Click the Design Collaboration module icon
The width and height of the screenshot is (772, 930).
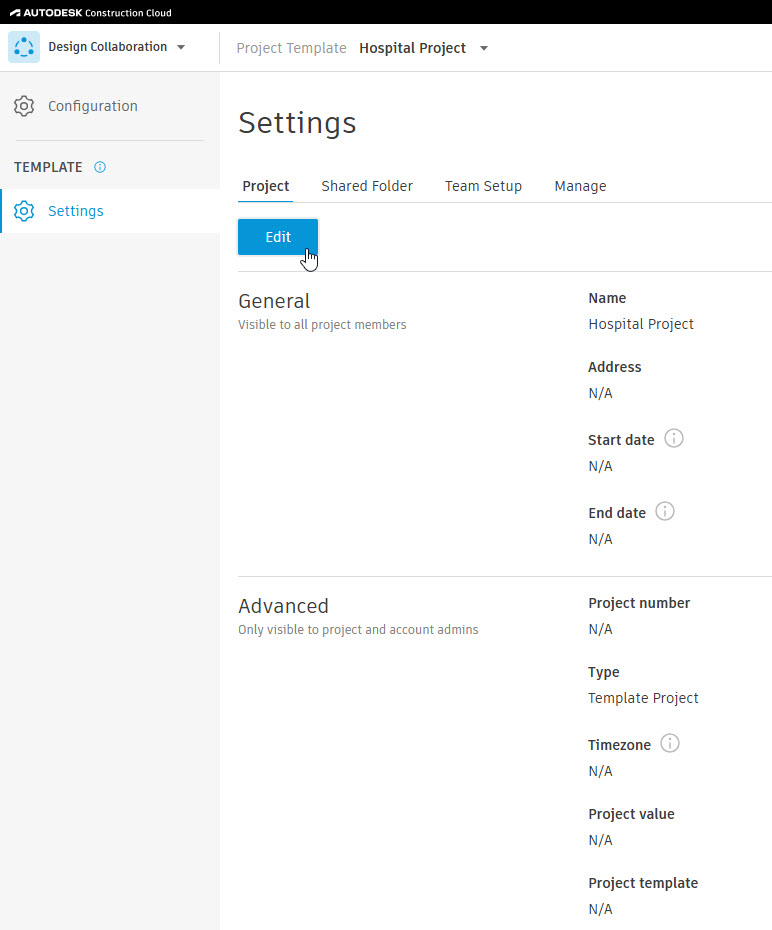[24, 47]
